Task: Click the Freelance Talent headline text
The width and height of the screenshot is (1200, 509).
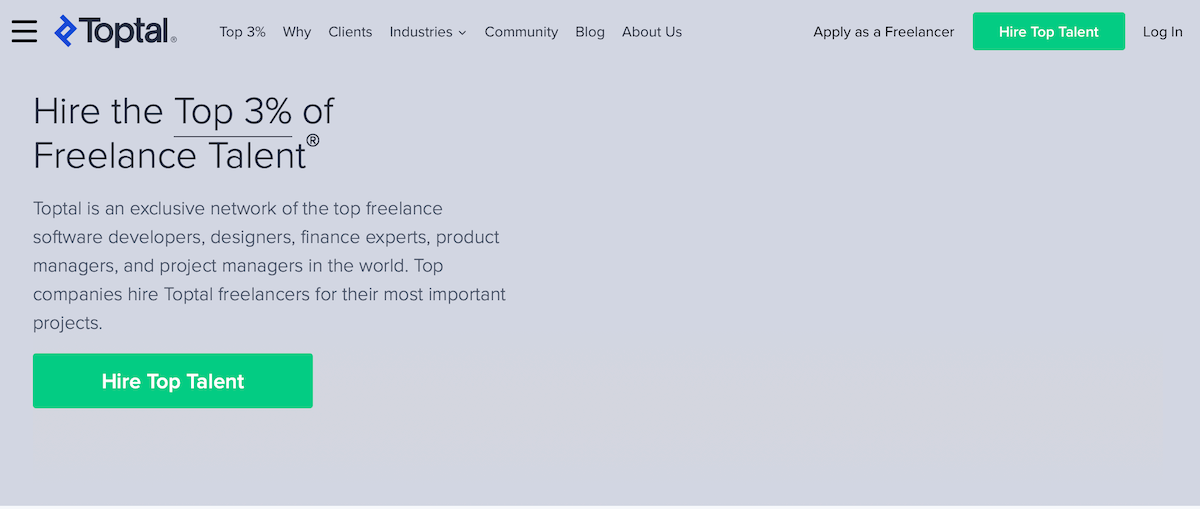Action: (169, 156)
